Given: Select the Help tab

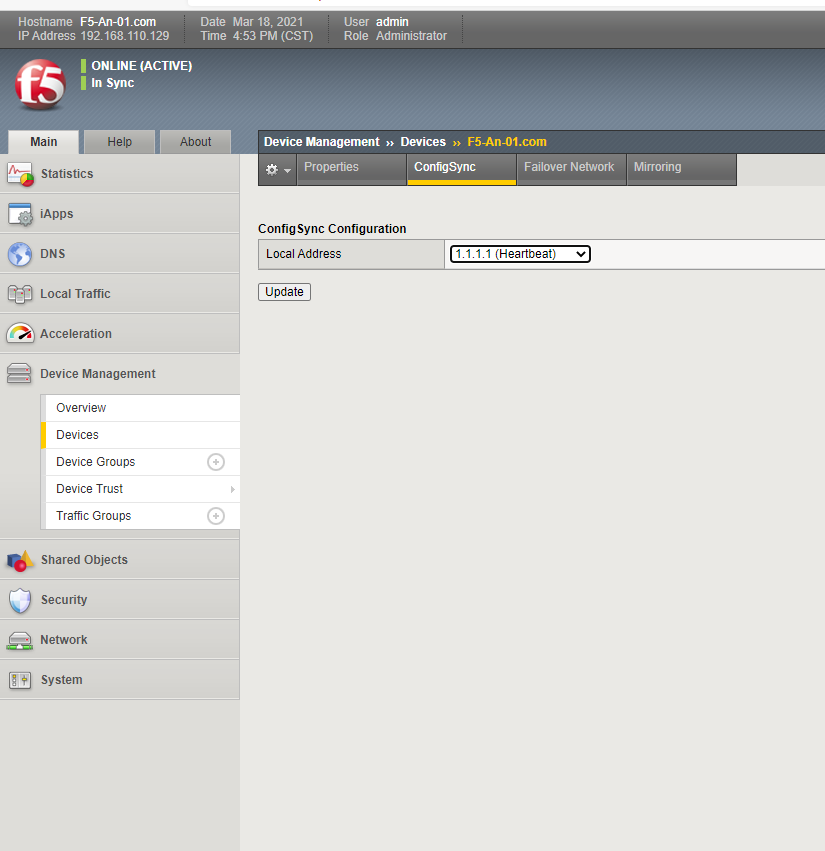Looking at the screenshot, I should [119, 142].
